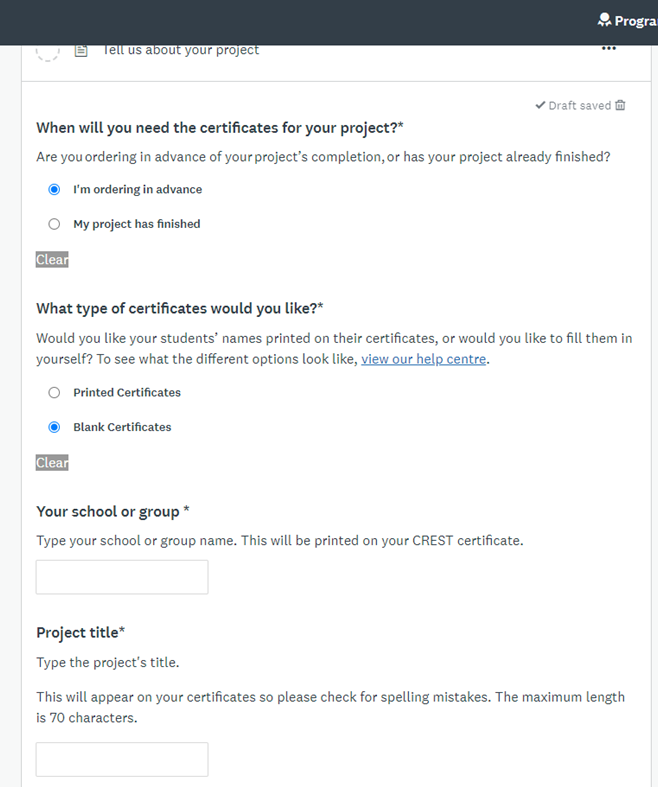Click the Programmes rosette icon

604,20
